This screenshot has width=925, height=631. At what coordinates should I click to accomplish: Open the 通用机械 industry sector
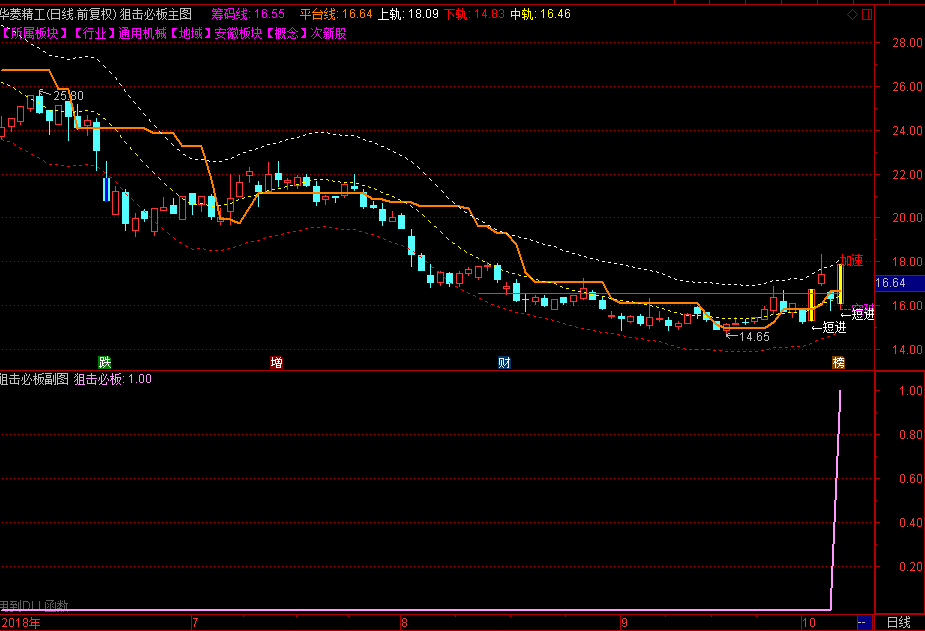click(142, 33)
